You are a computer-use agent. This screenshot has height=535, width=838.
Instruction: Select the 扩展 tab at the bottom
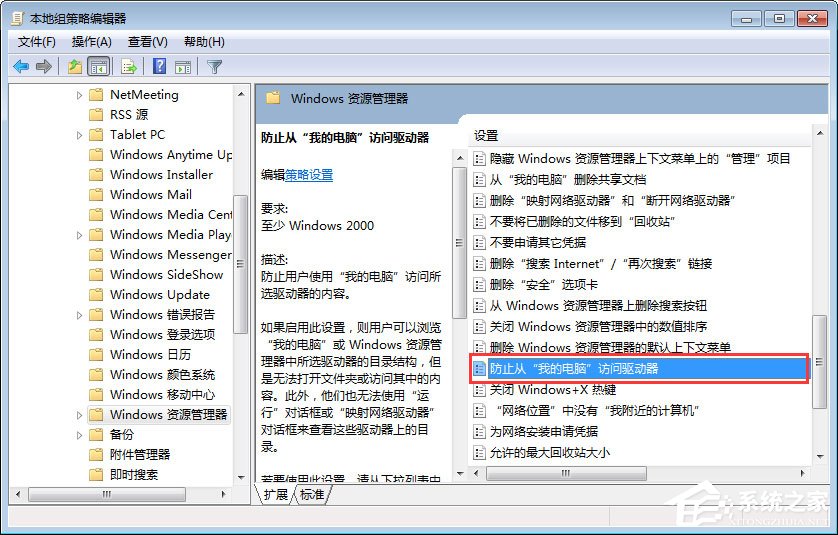[277, 494]
